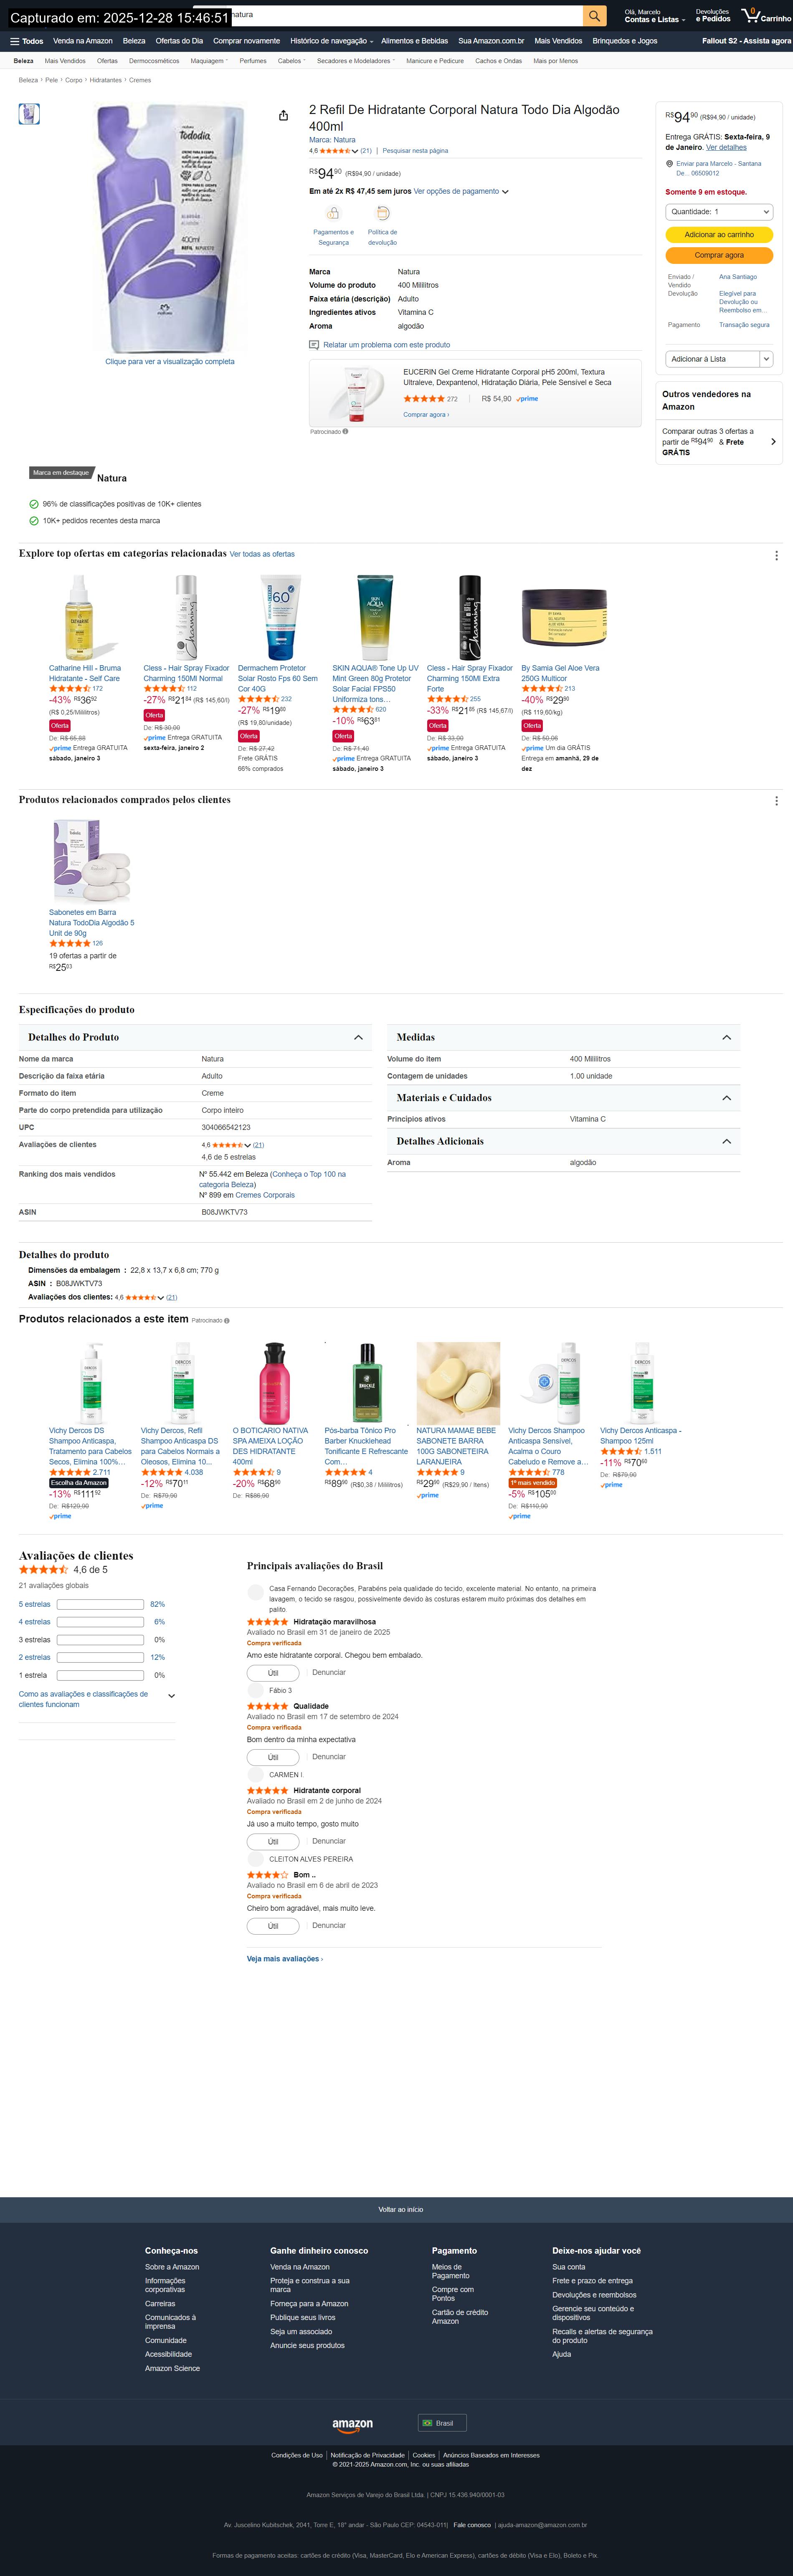Select the small product image thumbnail
Screen dimensions: 793x2576
tap(29, 114)
